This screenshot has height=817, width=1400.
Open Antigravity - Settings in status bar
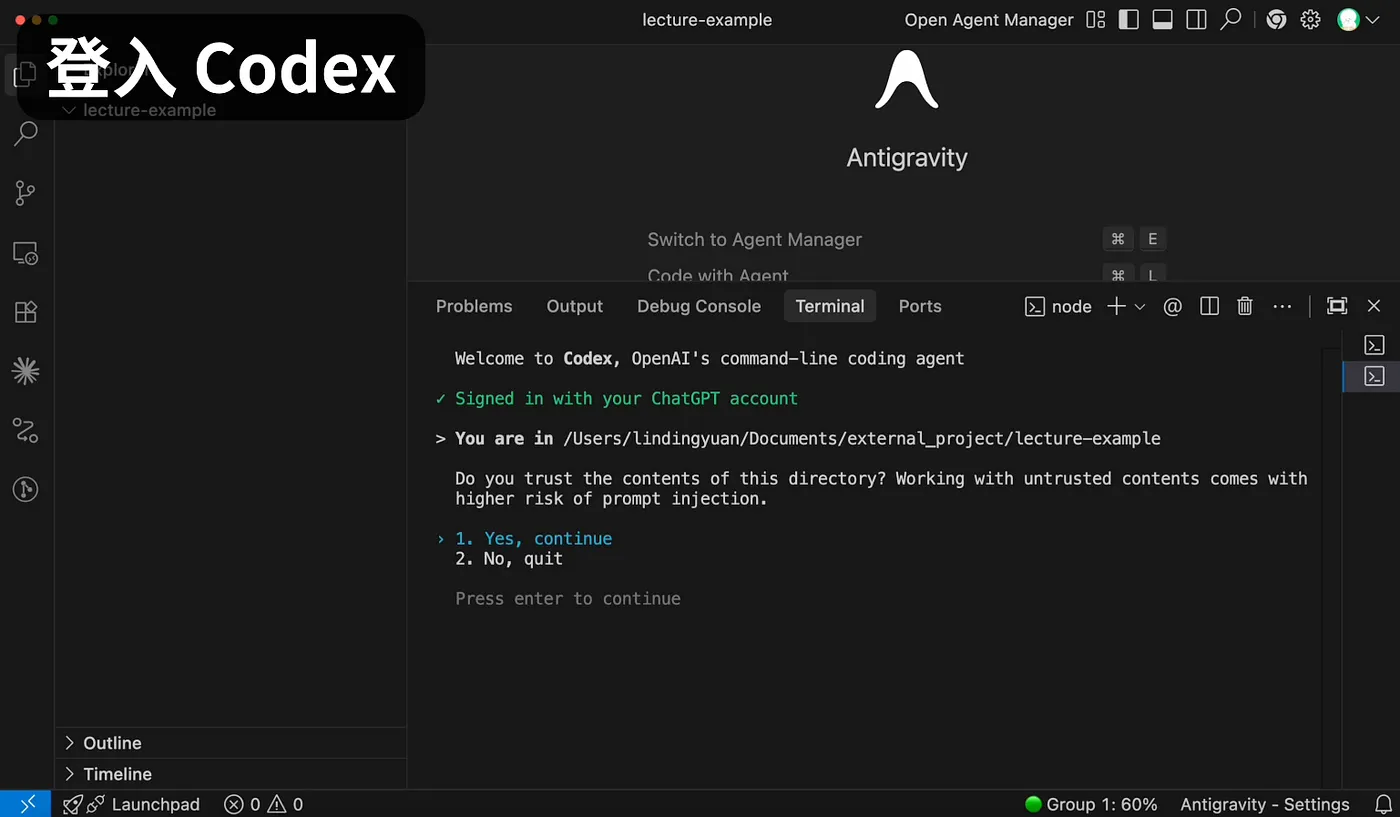click(1265, 804)
